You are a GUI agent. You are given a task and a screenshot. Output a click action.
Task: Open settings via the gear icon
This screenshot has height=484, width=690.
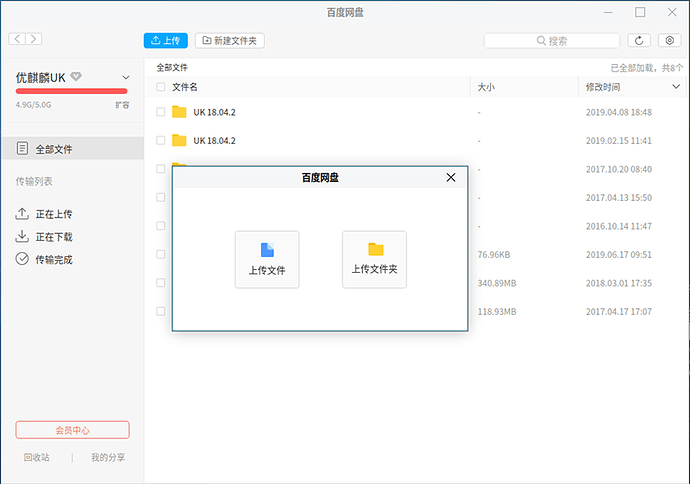click(x=670, y=40)
